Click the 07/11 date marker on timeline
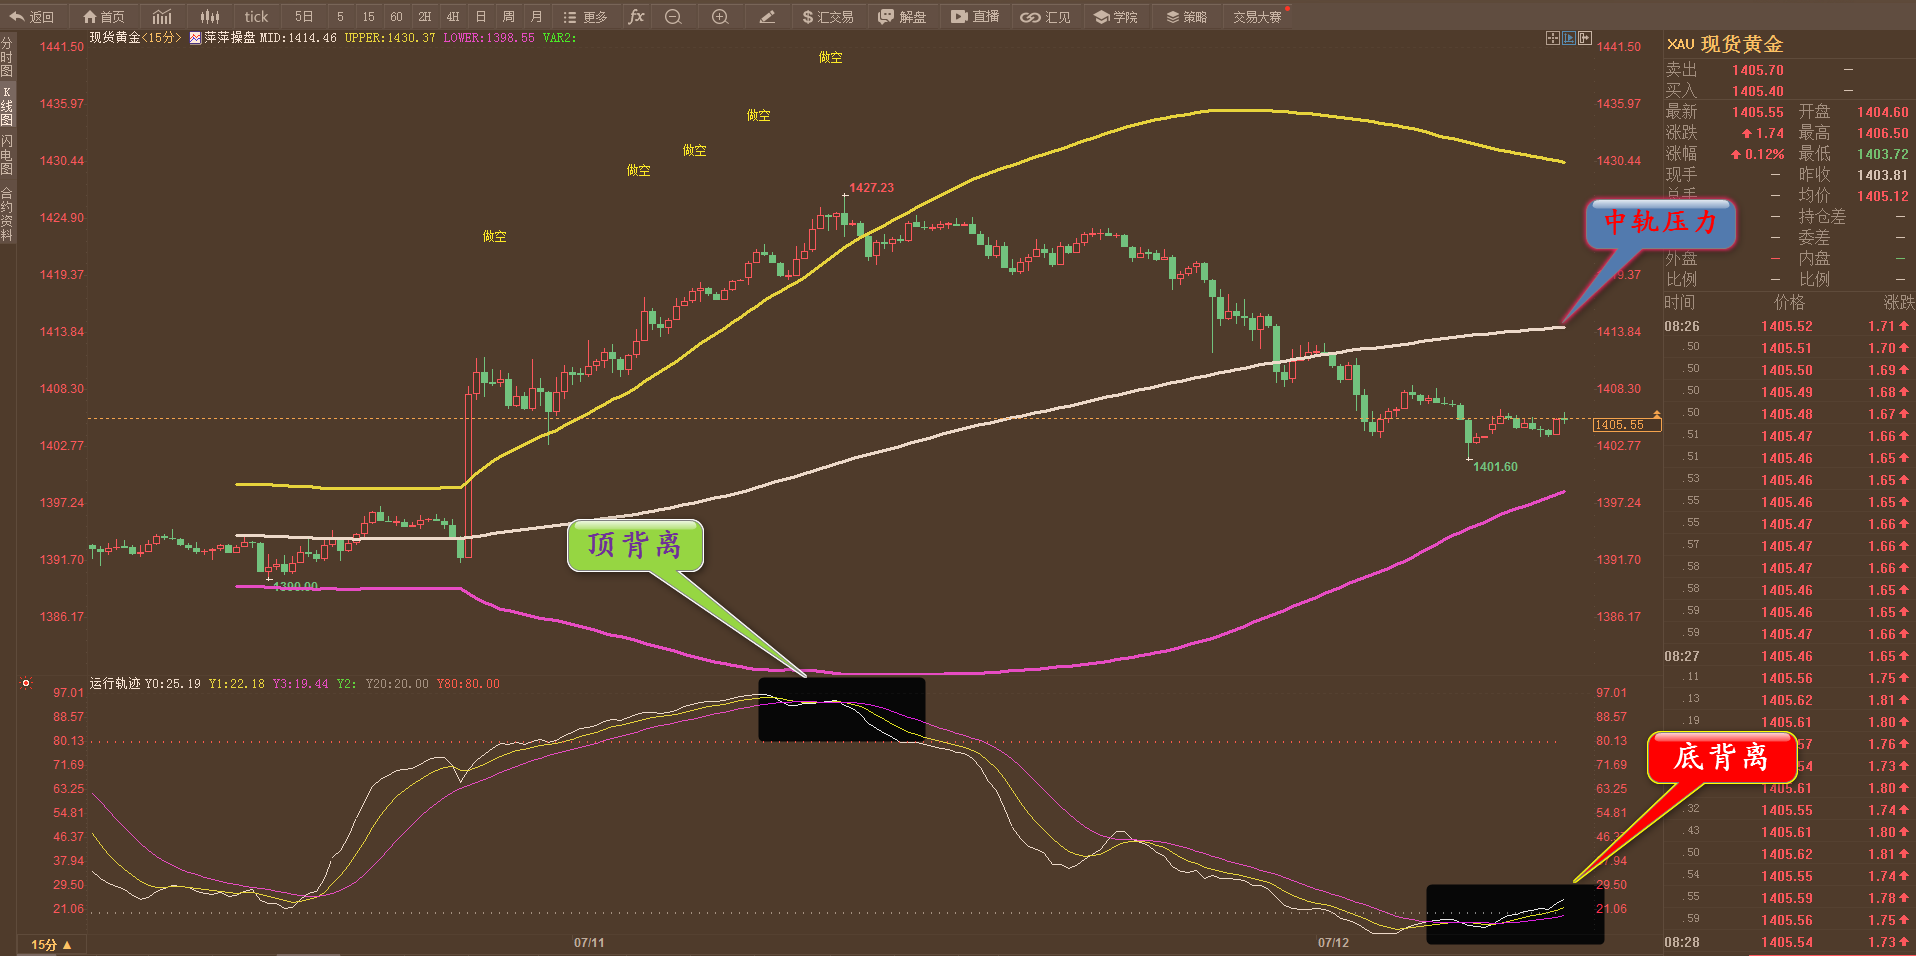This screenshot has height=956, width=1916. tap(589, 943)
